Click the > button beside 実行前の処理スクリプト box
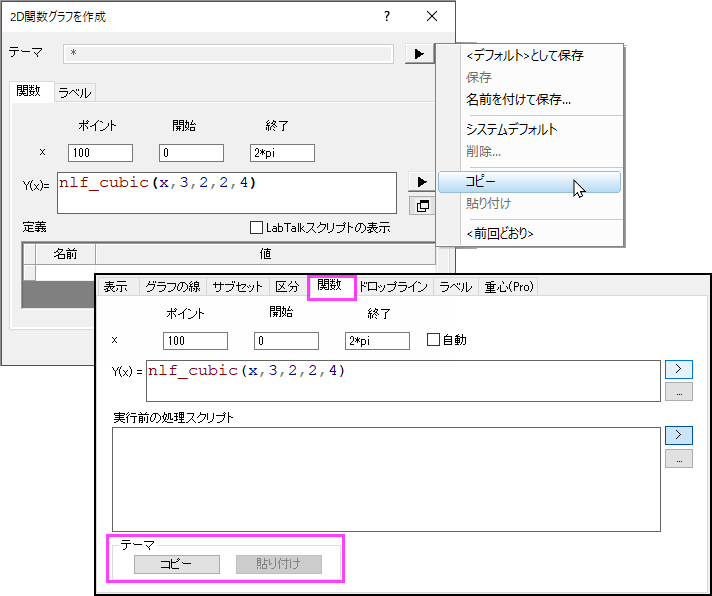The height and width of the screenshot is (596, 712). (678, 435)
